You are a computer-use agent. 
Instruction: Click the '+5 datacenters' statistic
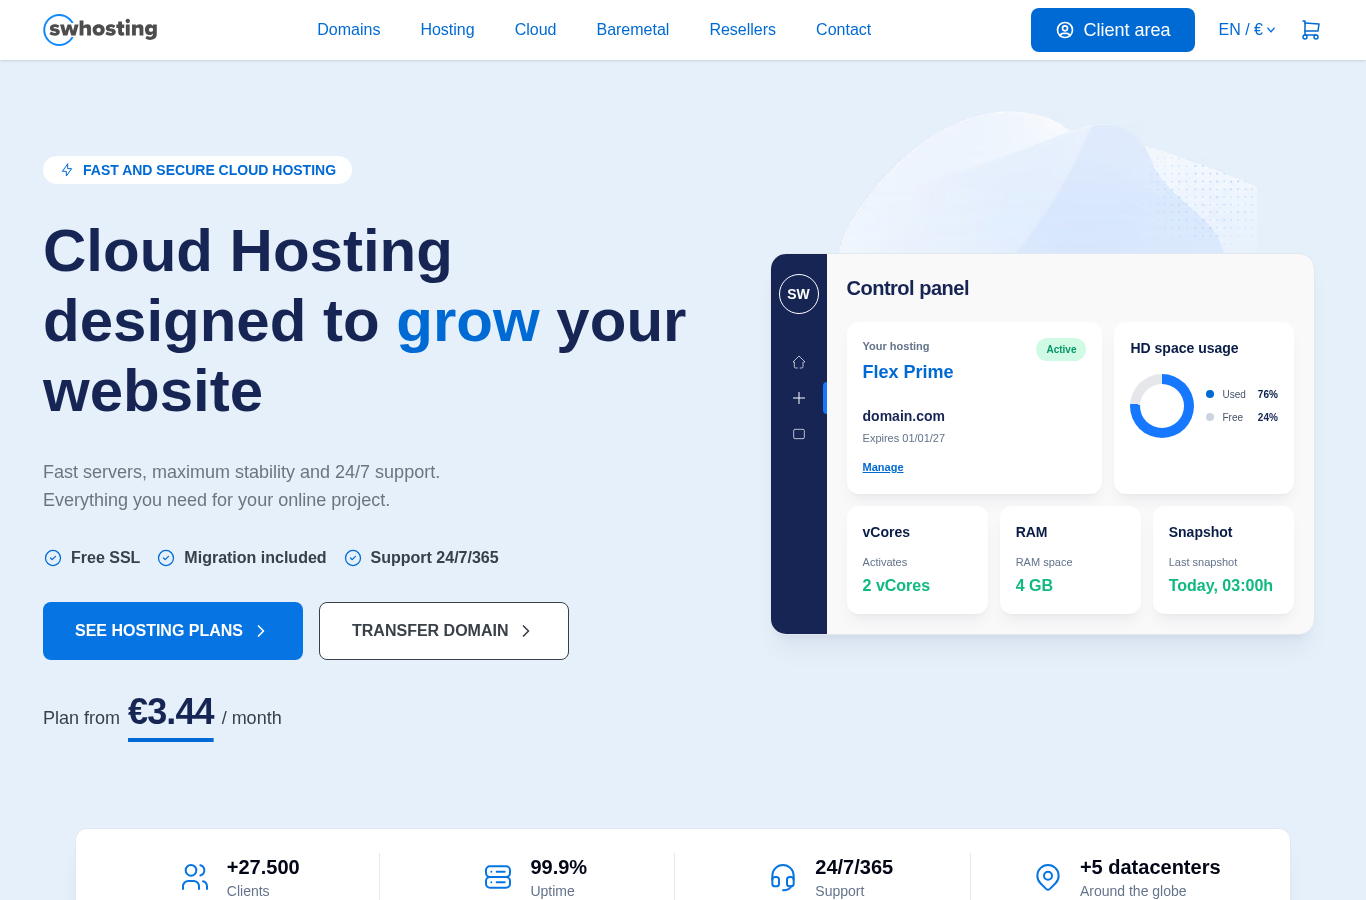click(x=1150, y=867)
